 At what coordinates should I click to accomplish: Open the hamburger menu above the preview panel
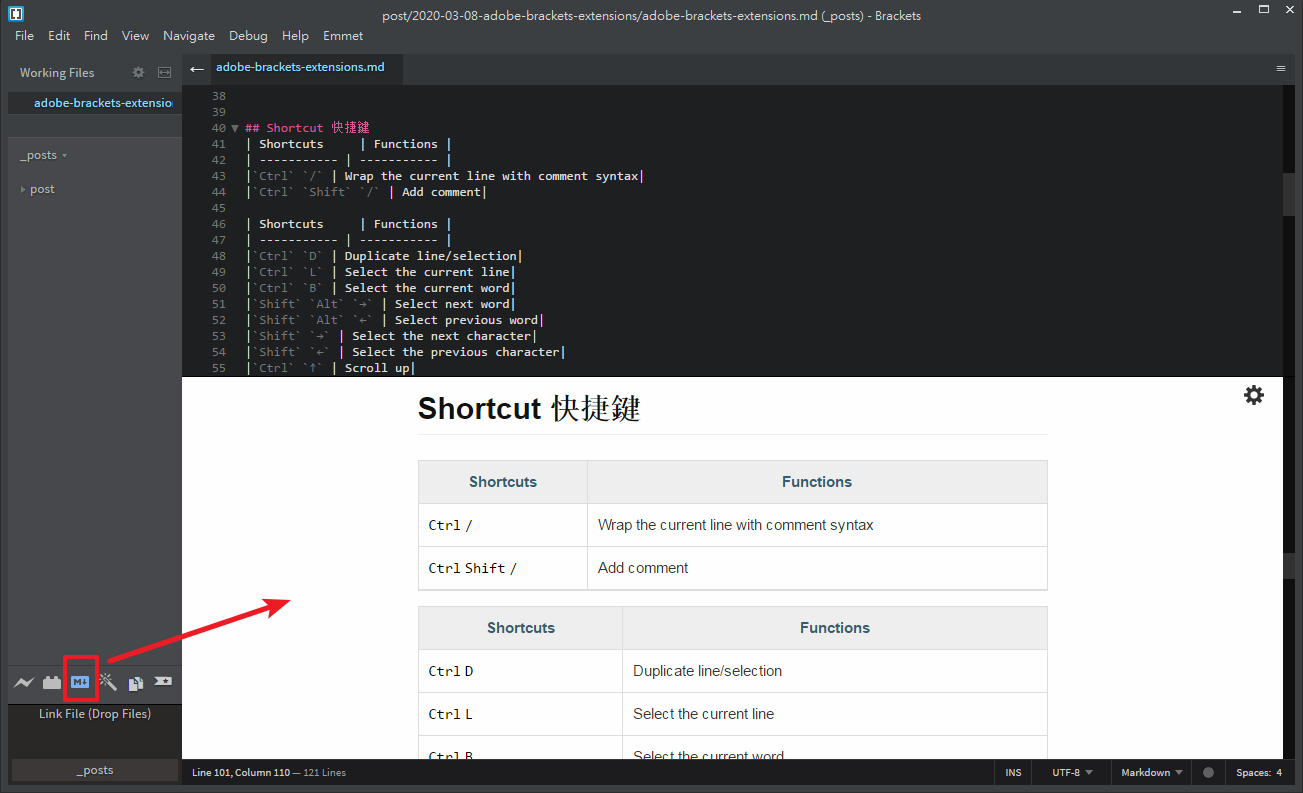coord(1281,68)
